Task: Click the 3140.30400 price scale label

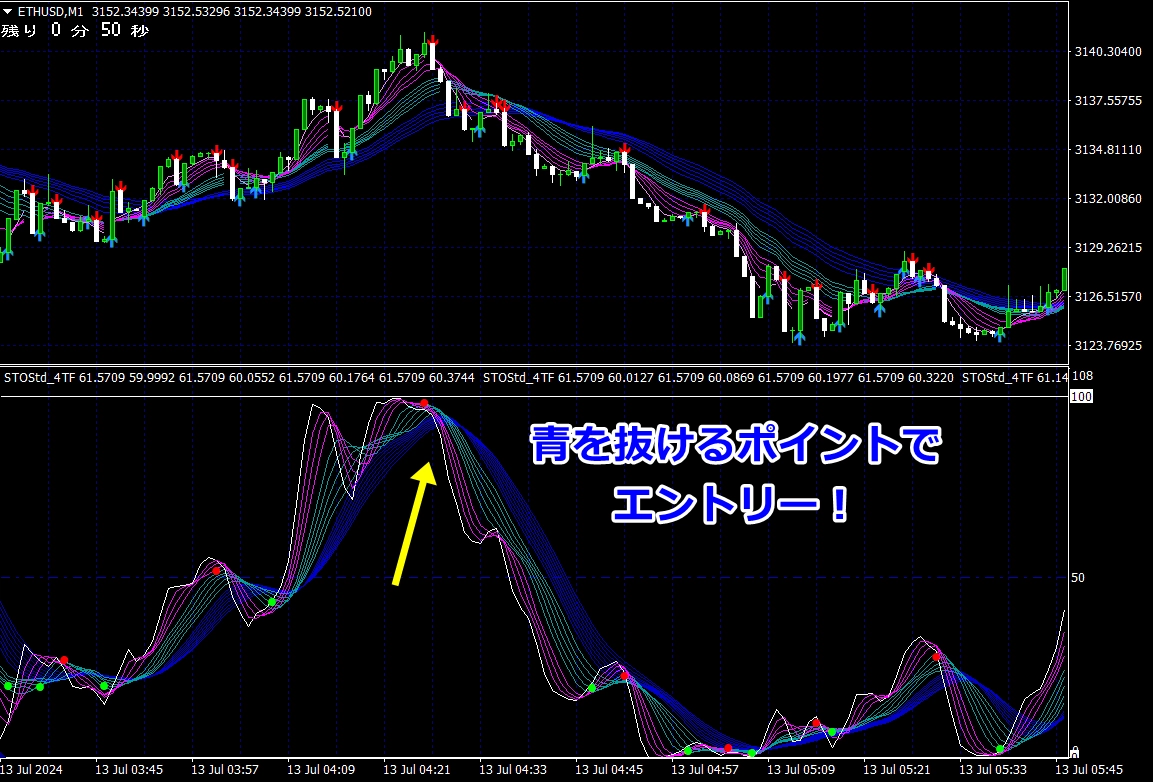Action: click(1107, 52)
